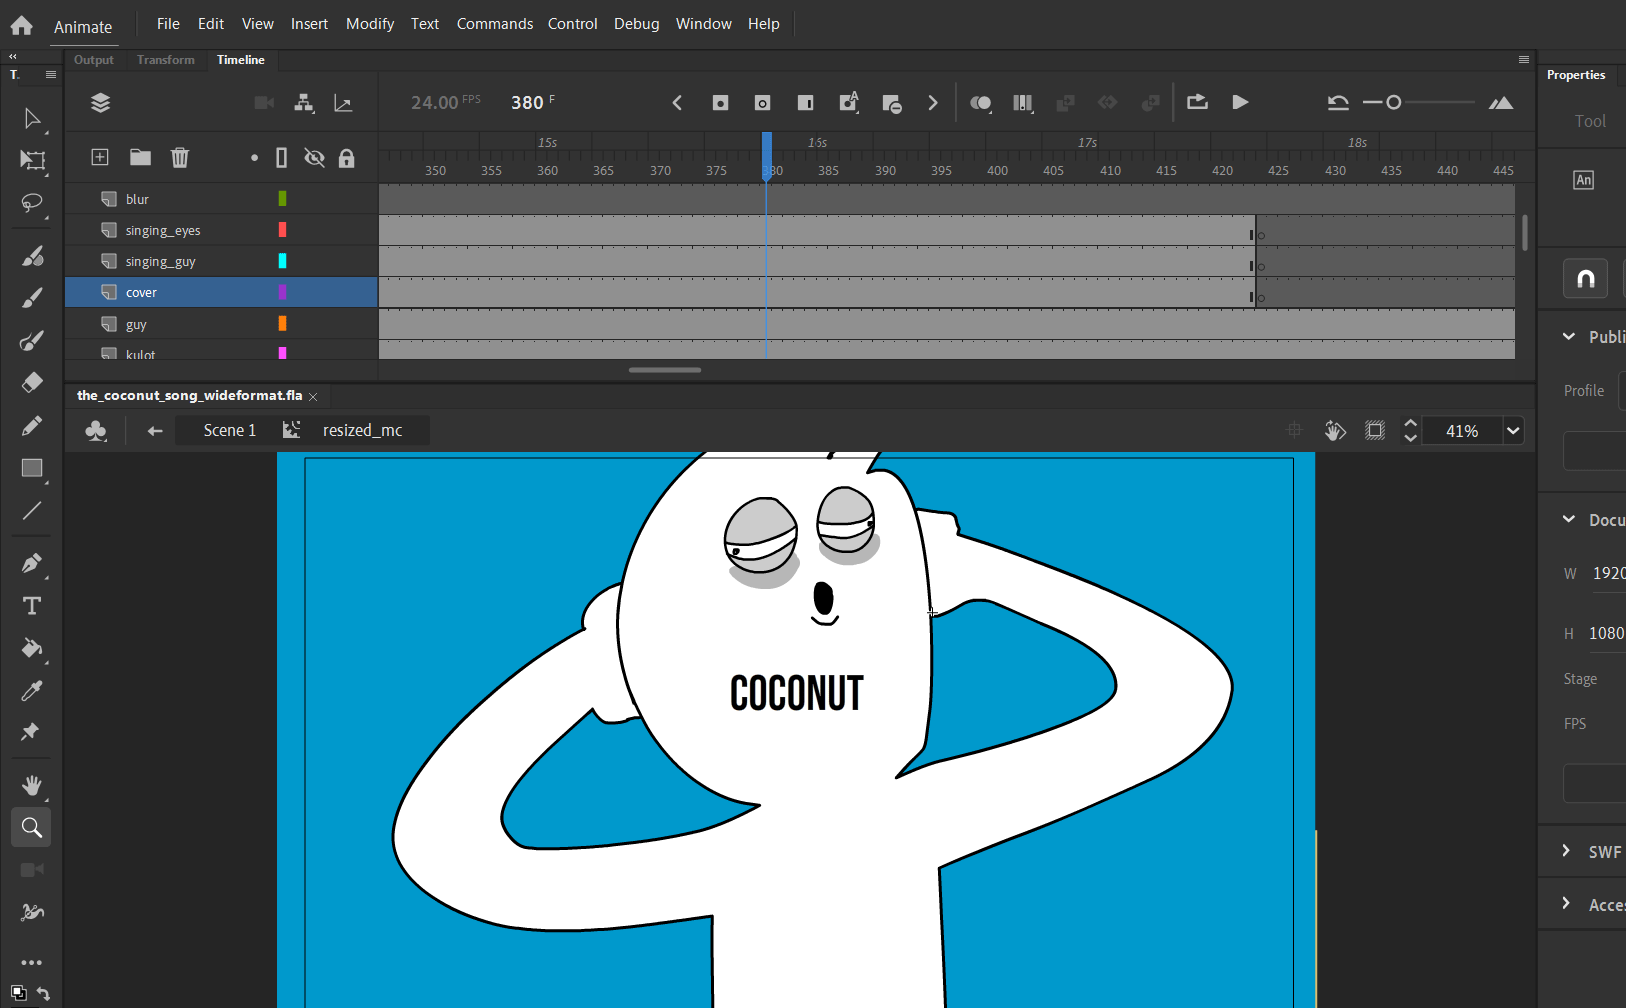
Task: Select the Selection arrow tool
Action: coord(32,119)
